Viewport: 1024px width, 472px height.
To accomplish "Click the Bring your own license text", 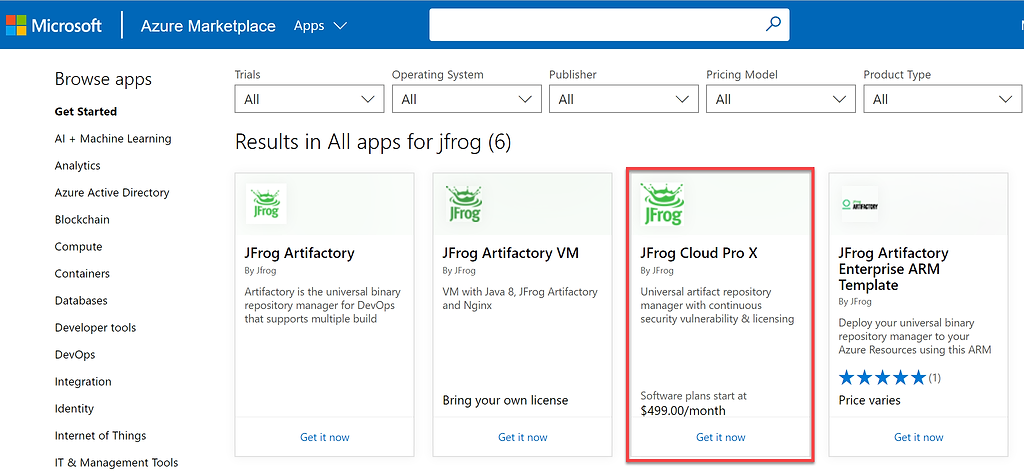I will pos(505,400).
